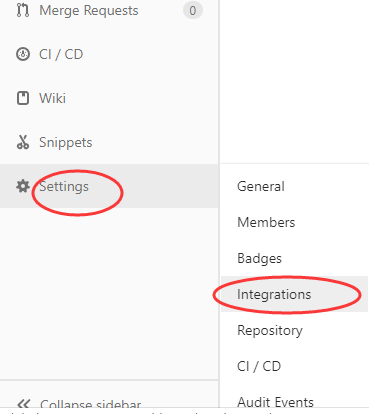Click the Settings gear icon
369x414 pixels.
(23, 186)
